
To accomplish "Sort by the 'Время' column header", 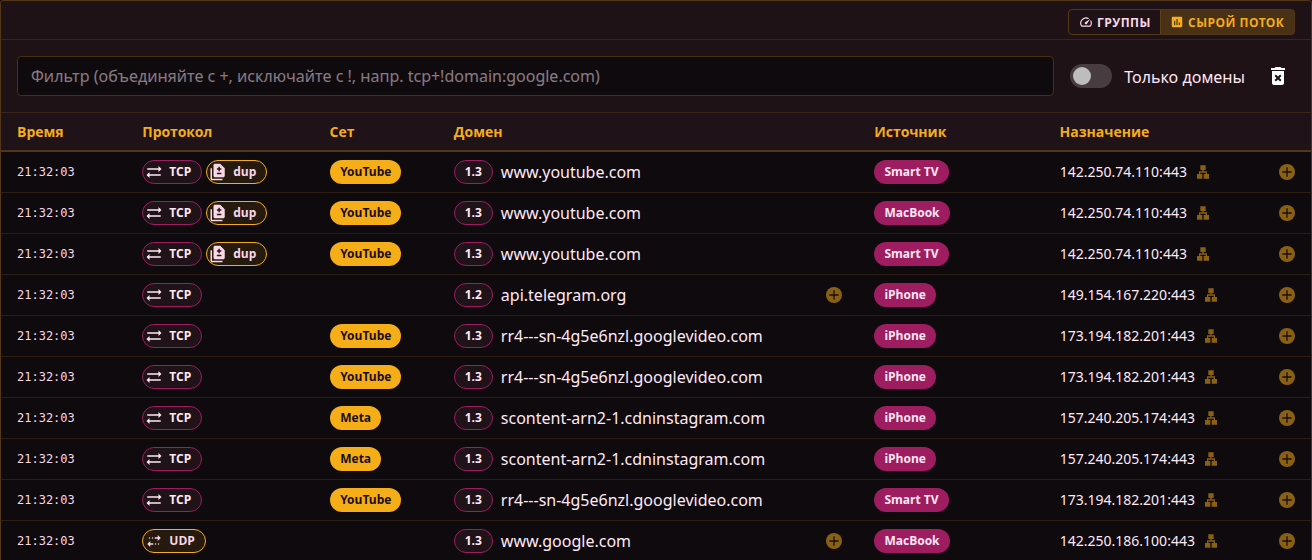I will click(x=40, y=132).
